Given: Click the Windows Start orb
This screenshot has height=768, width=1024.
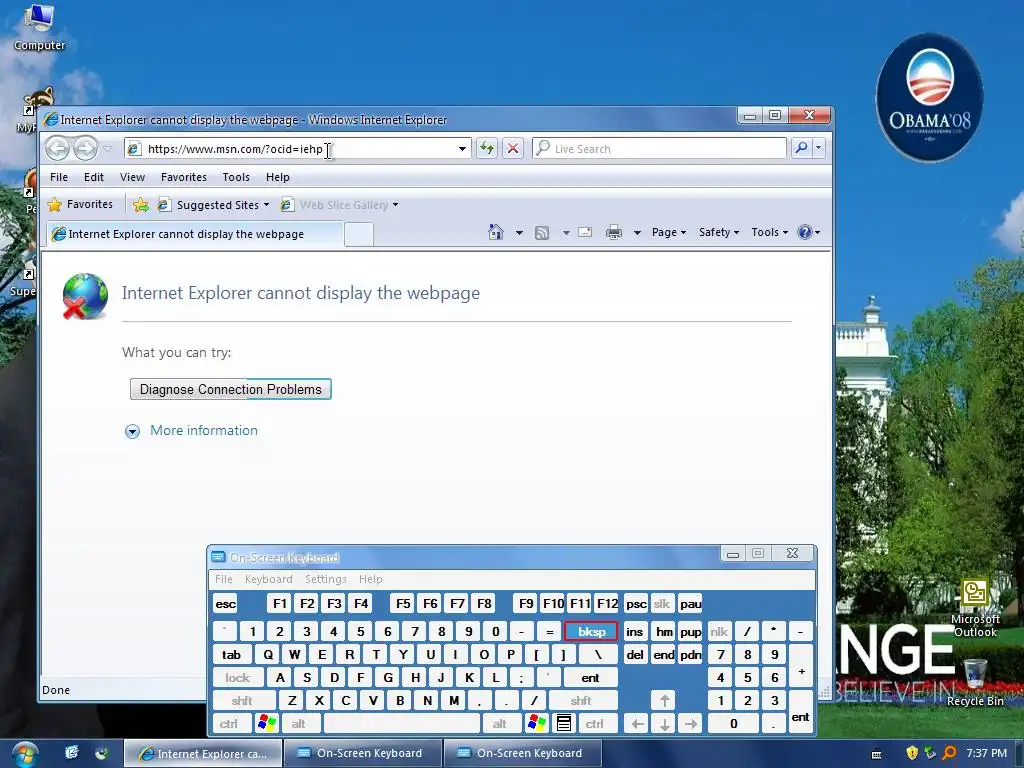Looking at the screenshot, I should pyautogui.click(x=24, y=754).
